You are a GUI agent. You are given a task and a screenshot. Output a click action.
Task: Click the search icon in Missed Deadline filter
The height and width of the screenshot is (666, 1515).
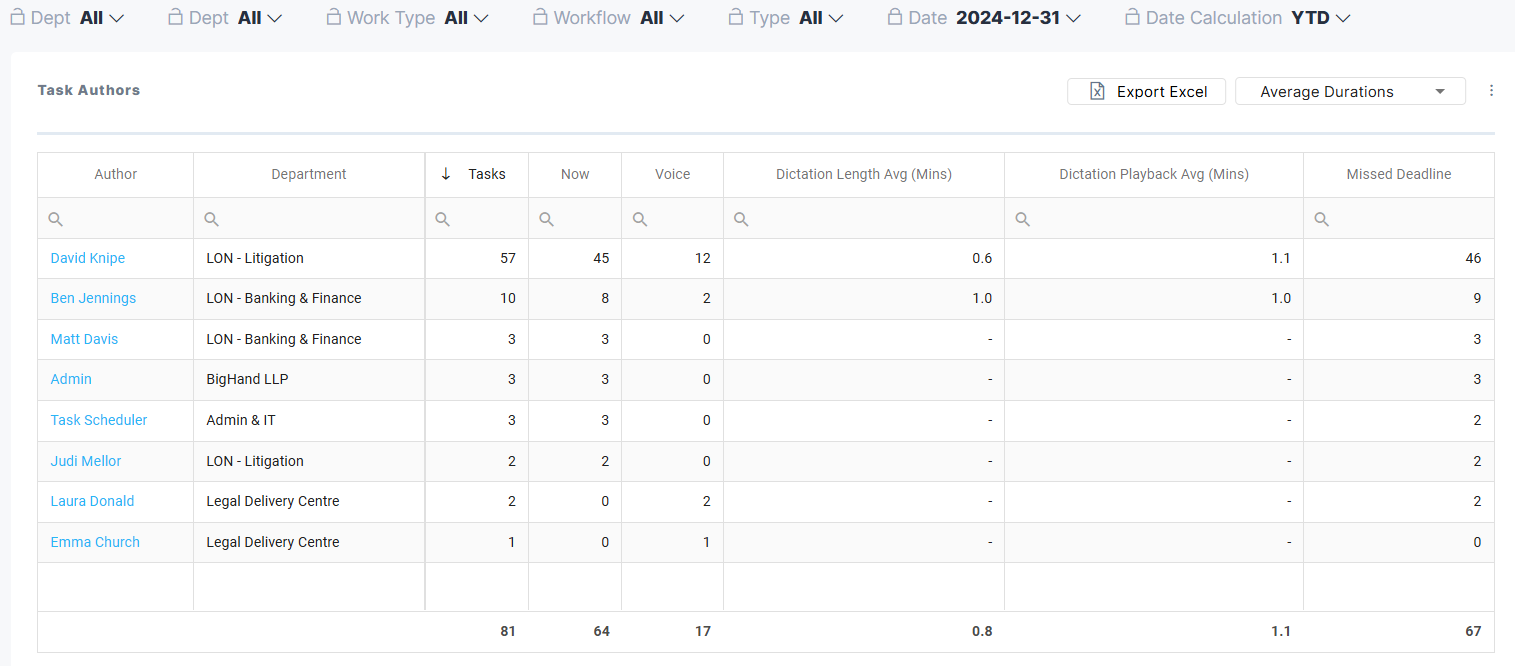click(1322, 219)
